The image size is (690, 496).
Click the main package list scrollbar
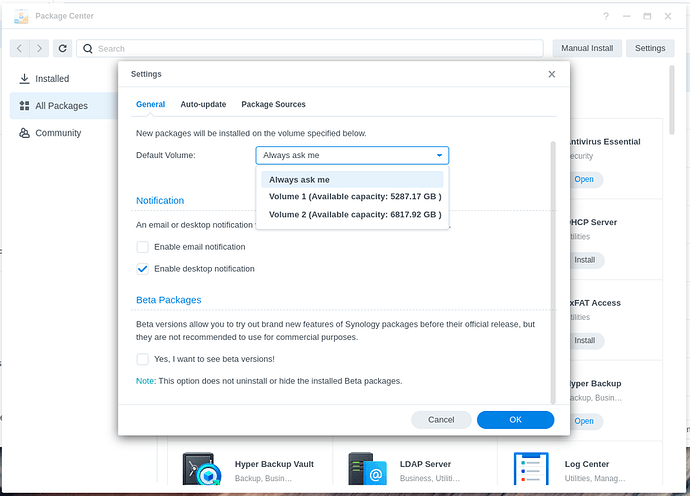coord(672,100)
